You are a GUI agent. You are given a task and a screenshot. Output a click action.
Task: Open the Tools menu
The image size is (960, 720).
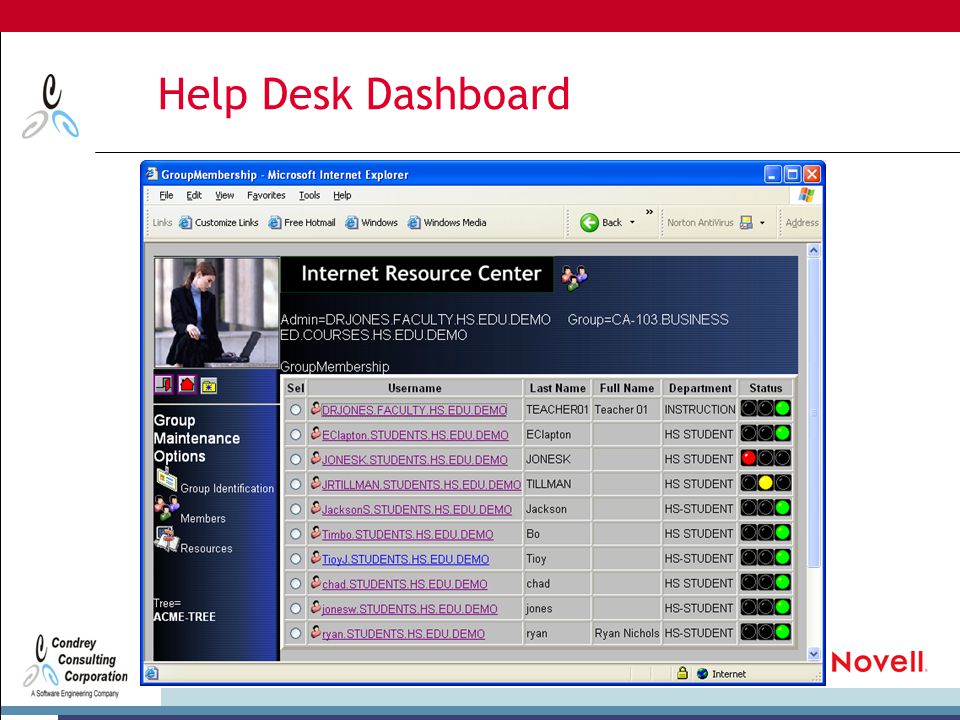click(309, 195)
